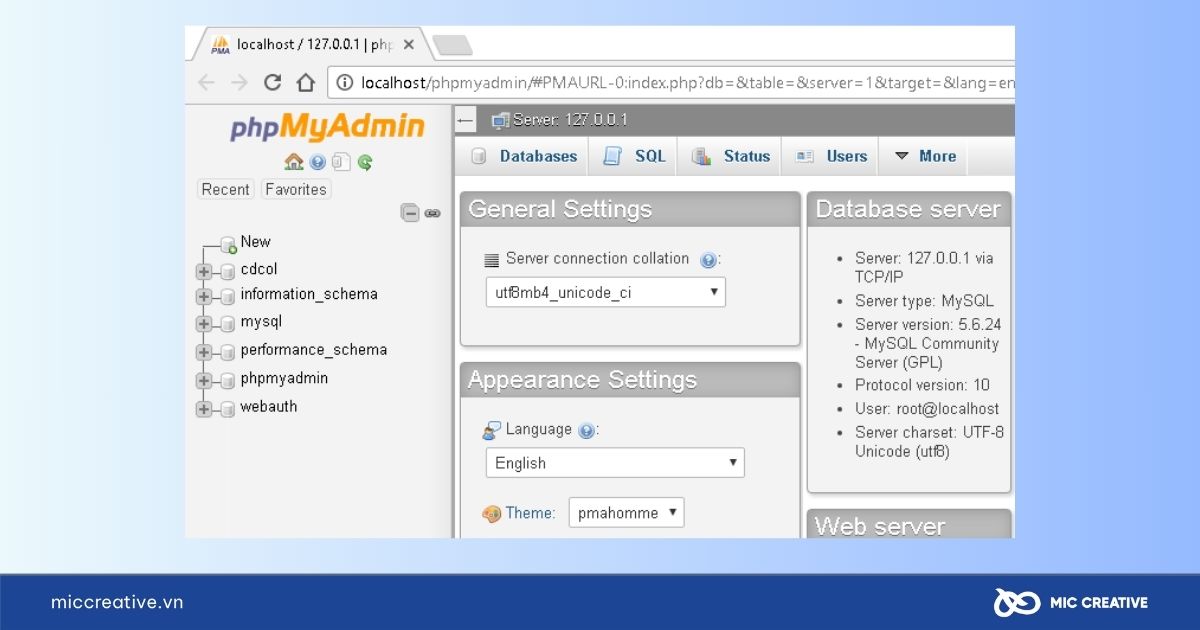The image size is (1200, 630).
Task: Open the documentation pages icon in sidebar
Action: pyautogui.click(x=341, y=162)
